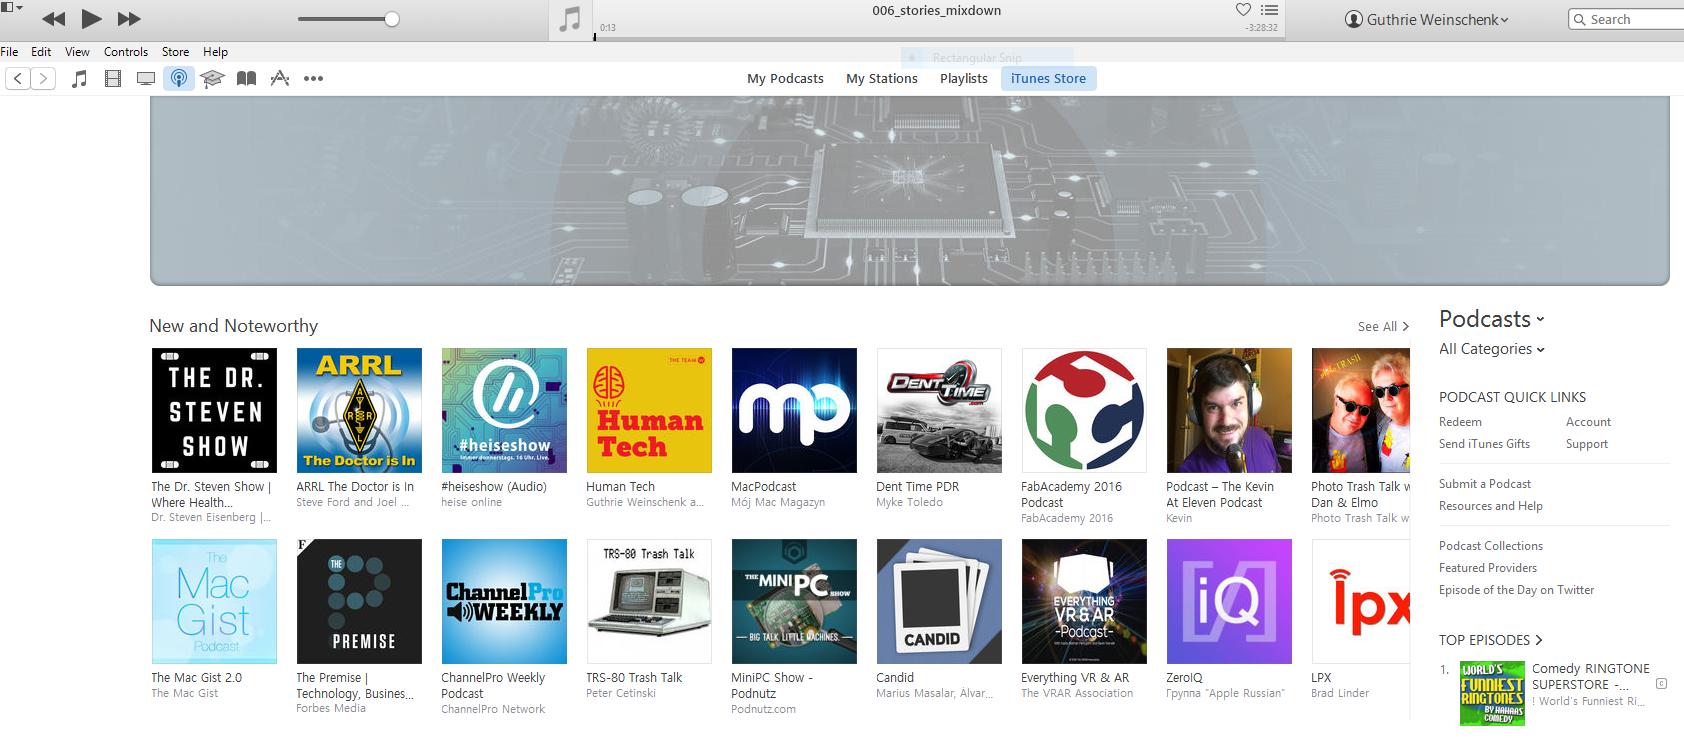Click See All for New and Noteworthy

[x=1383, y=327]
